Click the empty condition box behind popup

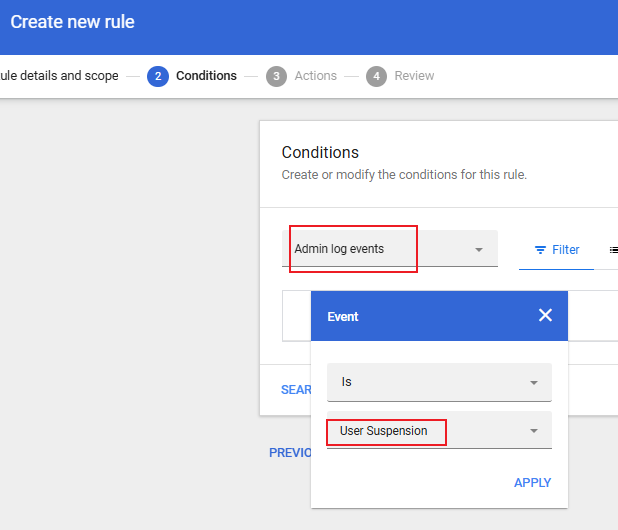pos(296,315)
